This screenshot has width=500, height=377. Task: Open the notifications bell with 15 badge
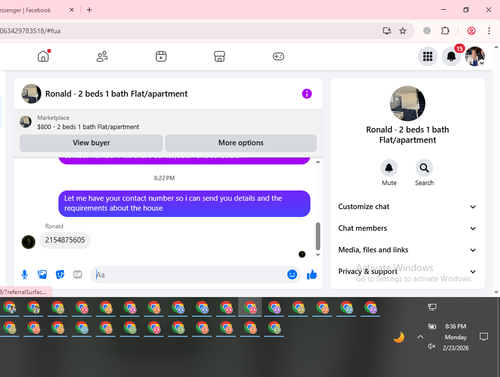[451, 56]
